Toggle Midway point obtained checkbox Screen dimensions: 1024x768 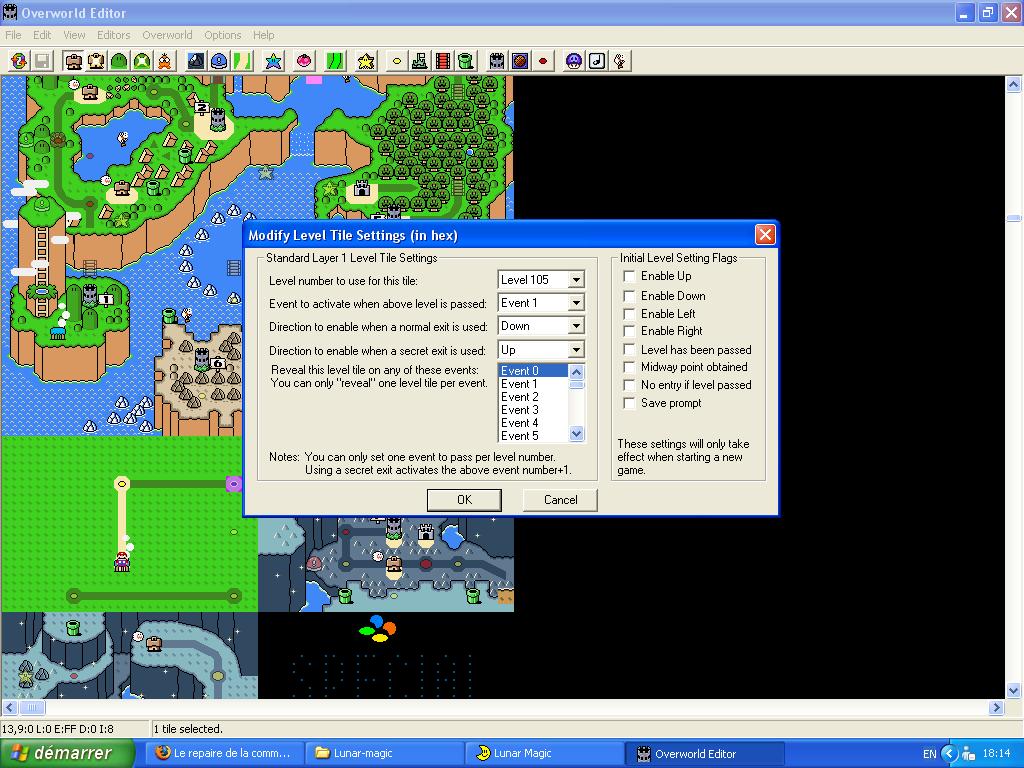[x=630, y=367]
